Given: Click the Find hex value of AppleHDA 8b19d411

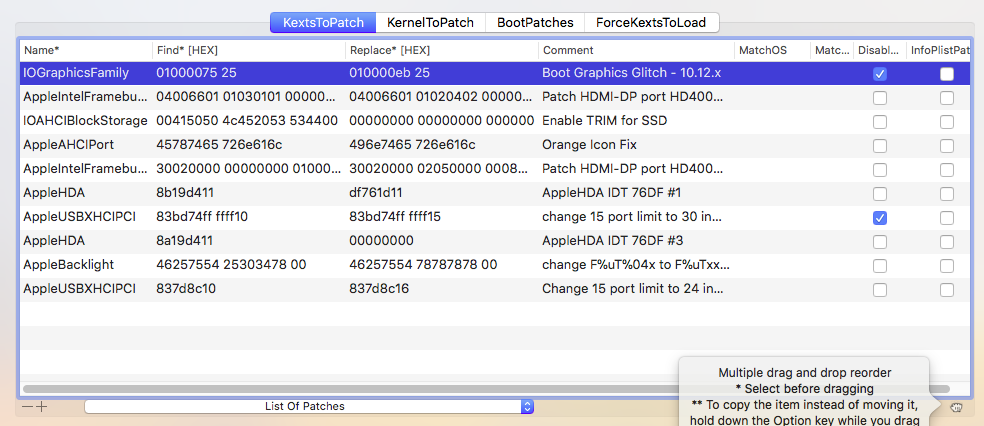Looking at the screenshot, I should [185, 193].
